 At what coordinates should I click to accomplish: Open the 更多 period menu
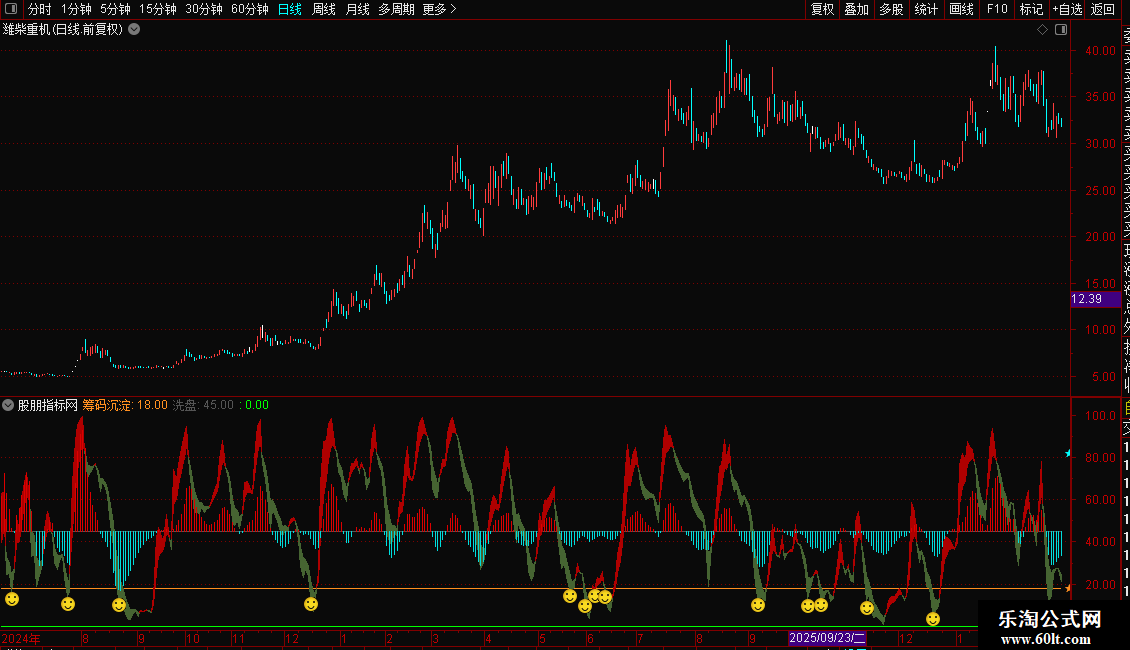click(439, 9)
